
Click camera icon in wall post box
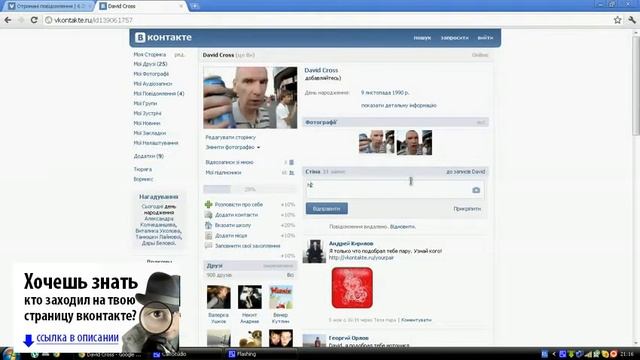point(476,190)
